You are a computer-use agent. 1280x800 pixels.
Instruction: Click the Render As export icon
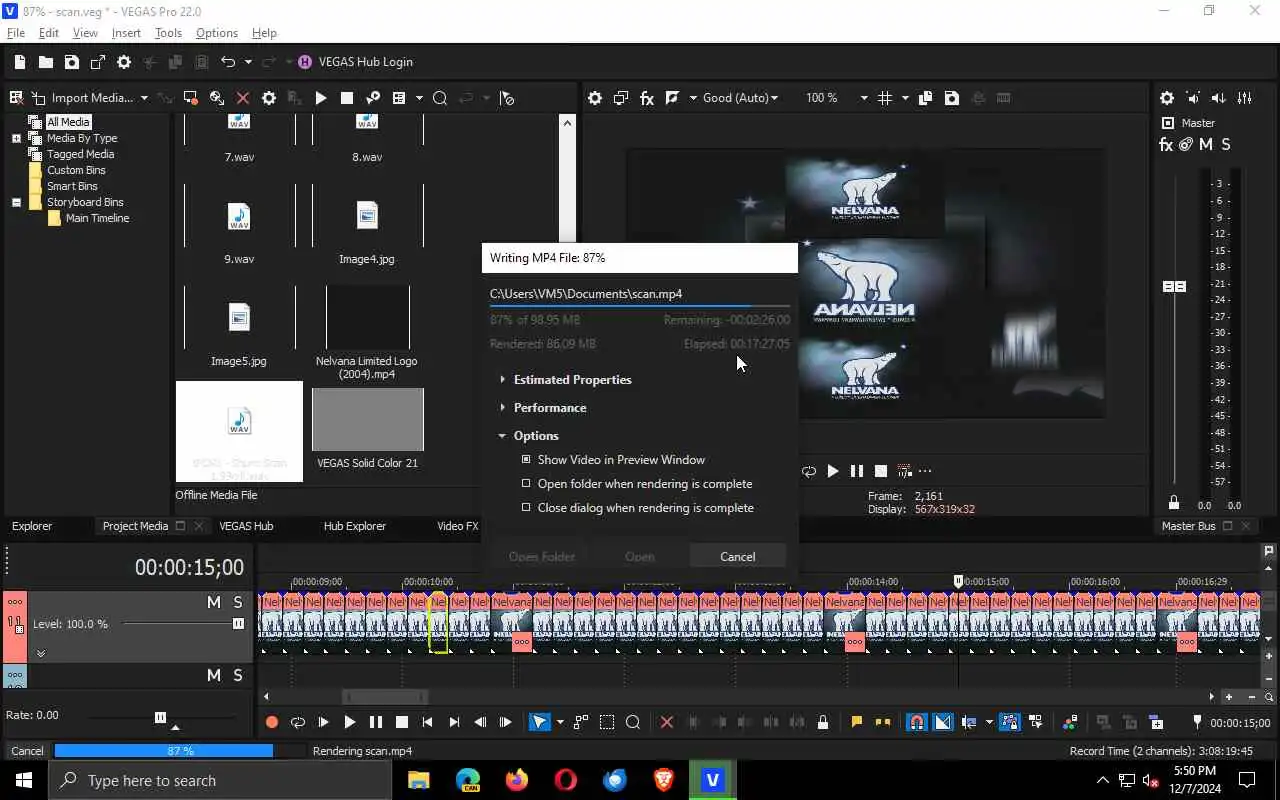point(98,62)
